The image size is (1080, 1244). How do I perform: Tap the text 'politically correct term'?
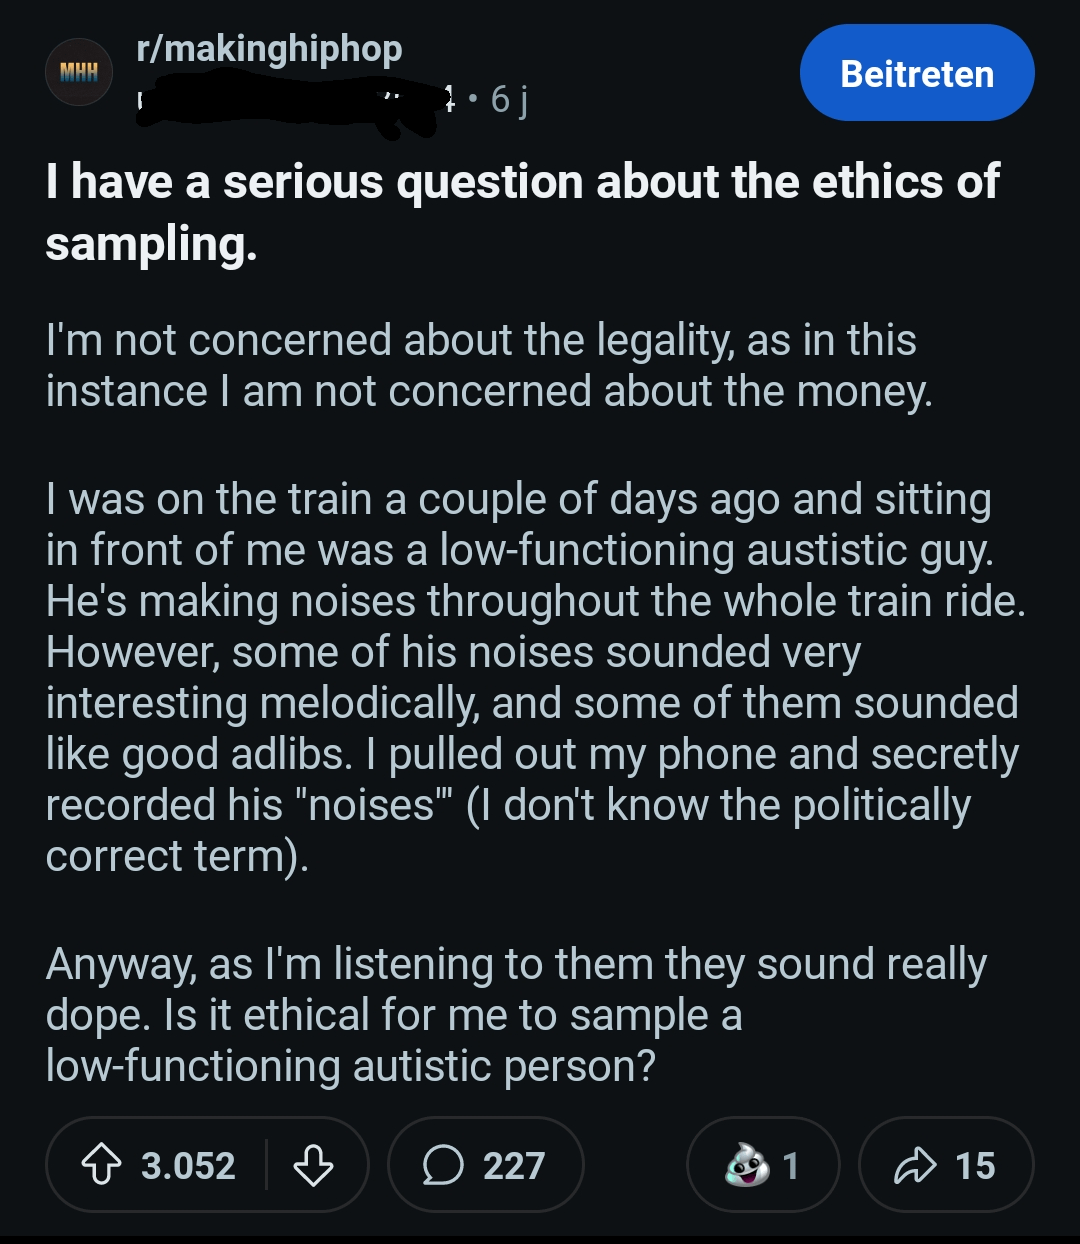[508, 831]
